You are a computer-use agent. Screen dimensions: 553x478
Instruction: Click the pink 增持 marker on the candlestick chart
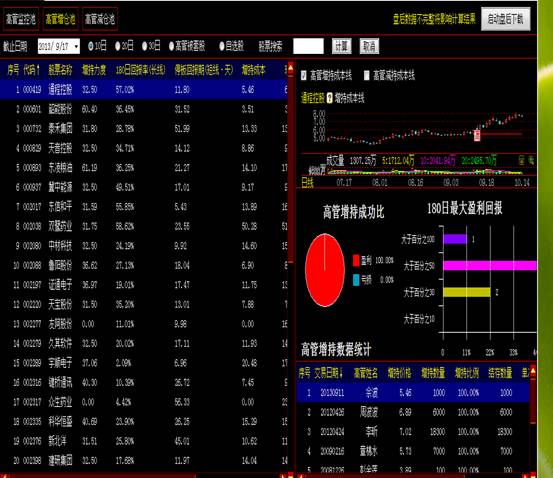click(477, 135)
